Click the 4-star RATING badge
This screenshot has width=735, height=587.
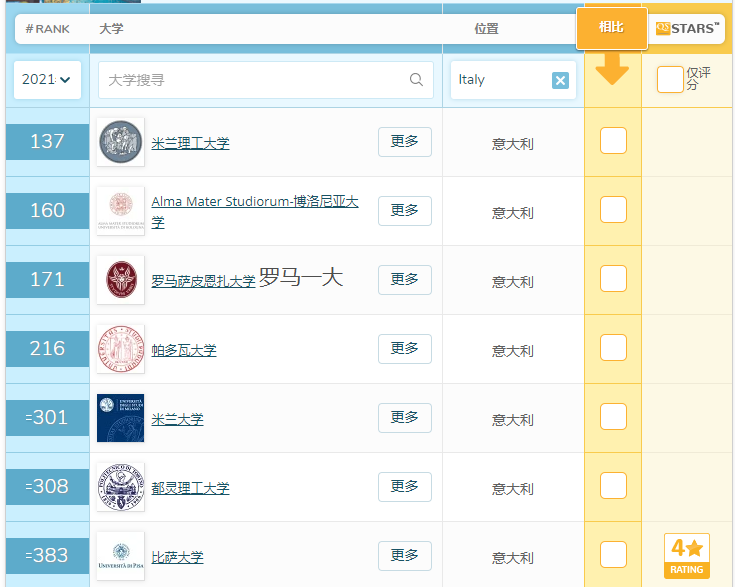(687, 556)
